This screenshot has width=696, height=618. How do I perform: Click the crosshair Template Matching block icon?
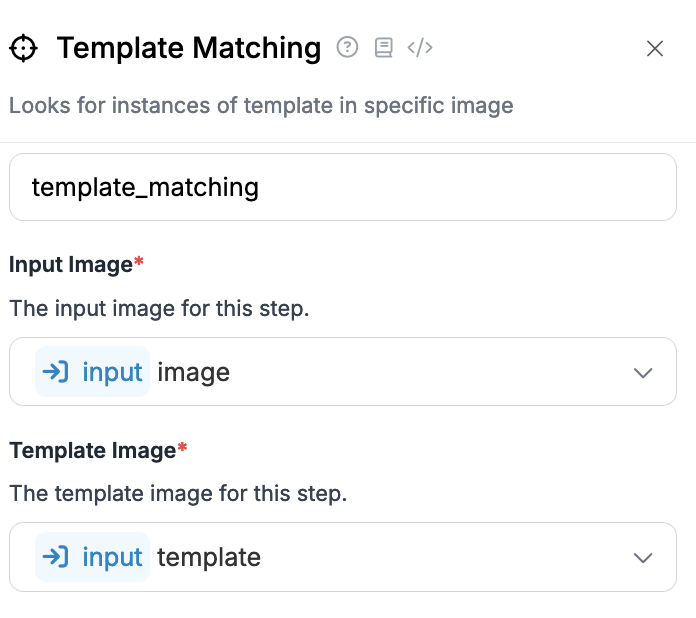pos(24,48)
